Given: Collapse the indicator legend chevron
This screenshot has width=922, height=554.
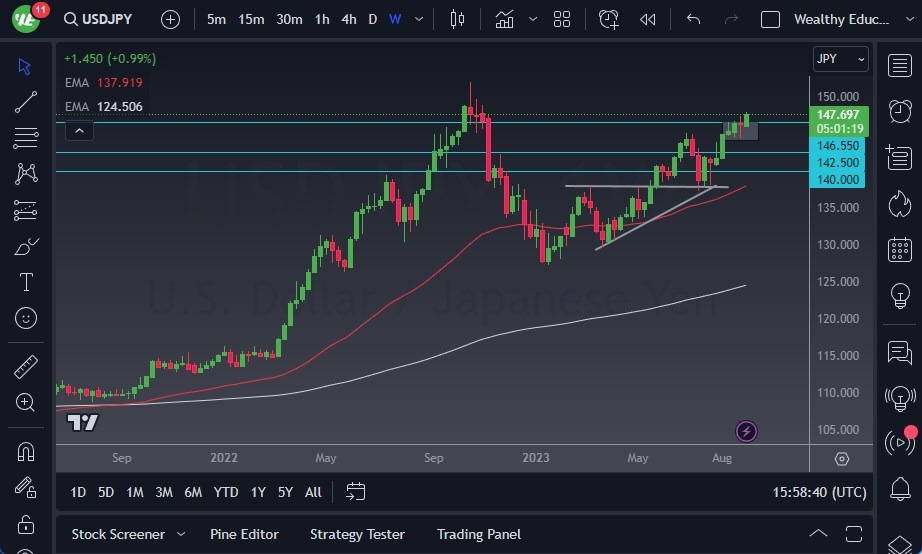Looking at the screenshot, I should (78, 130).
